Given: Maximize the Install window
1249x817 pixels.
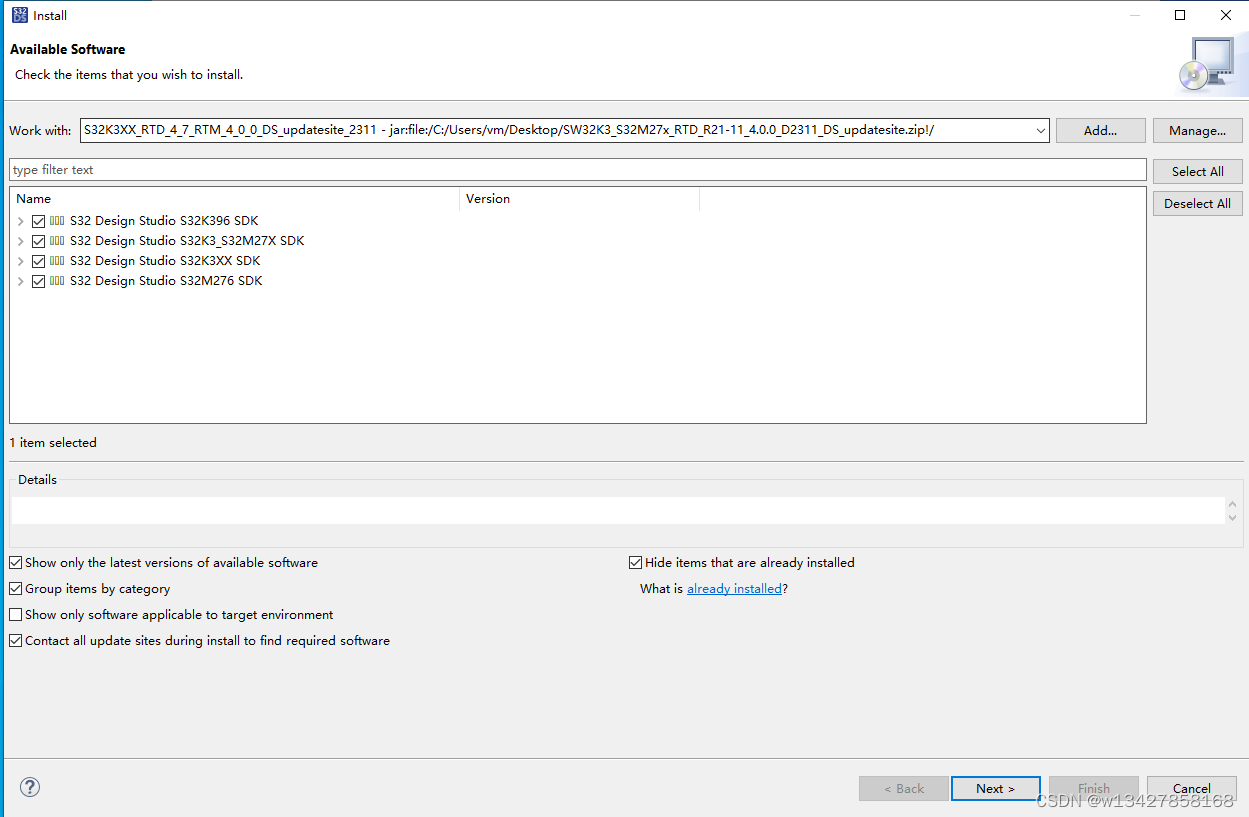Looking at the screenshot, I should (x=1180, y=15).
